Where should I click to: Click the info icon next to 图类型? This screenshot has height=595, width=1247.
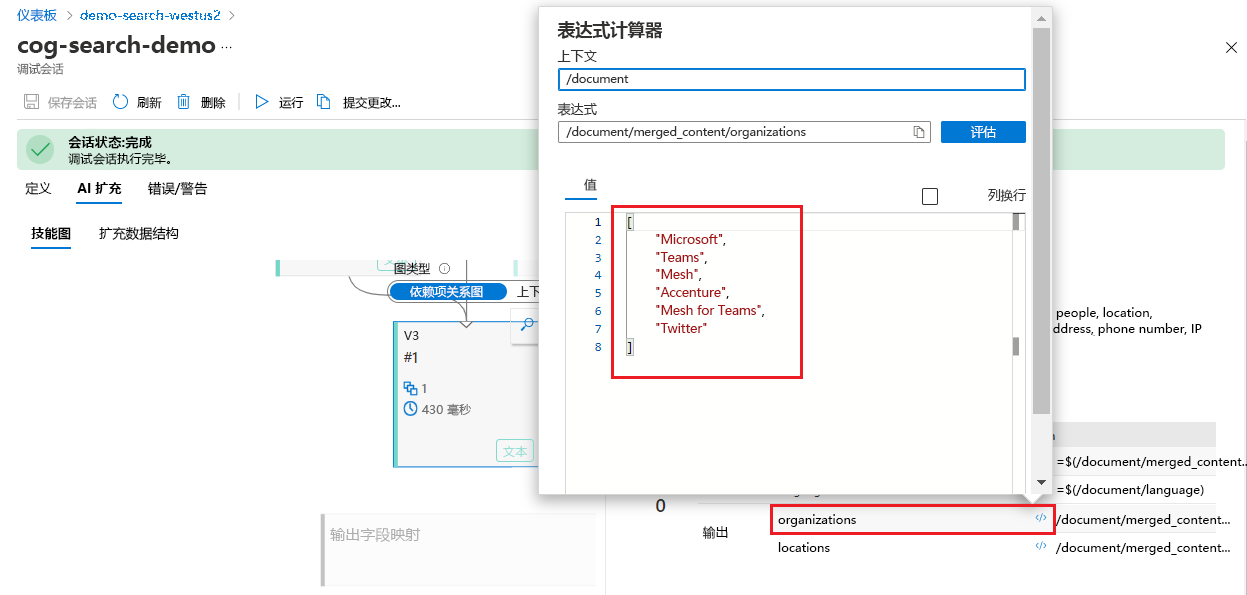coord(445,268)
